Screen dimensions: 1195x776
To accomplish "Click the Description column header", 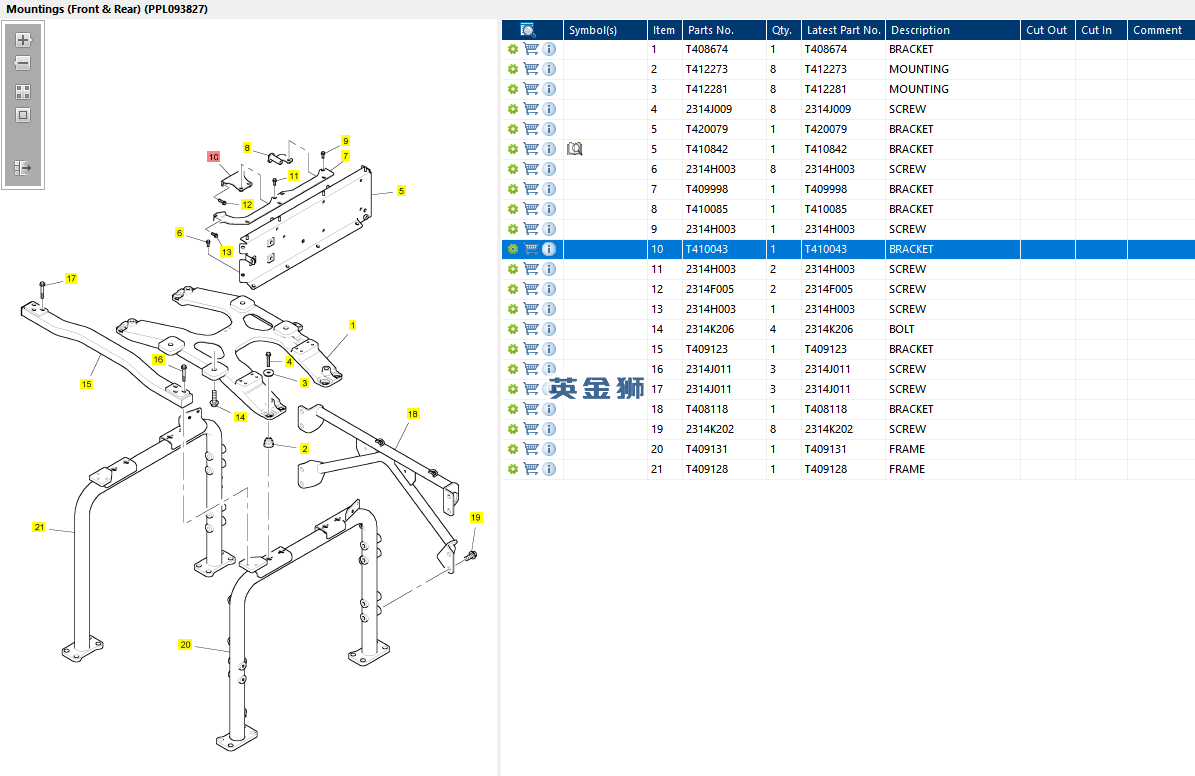I will tap(920, 30).
